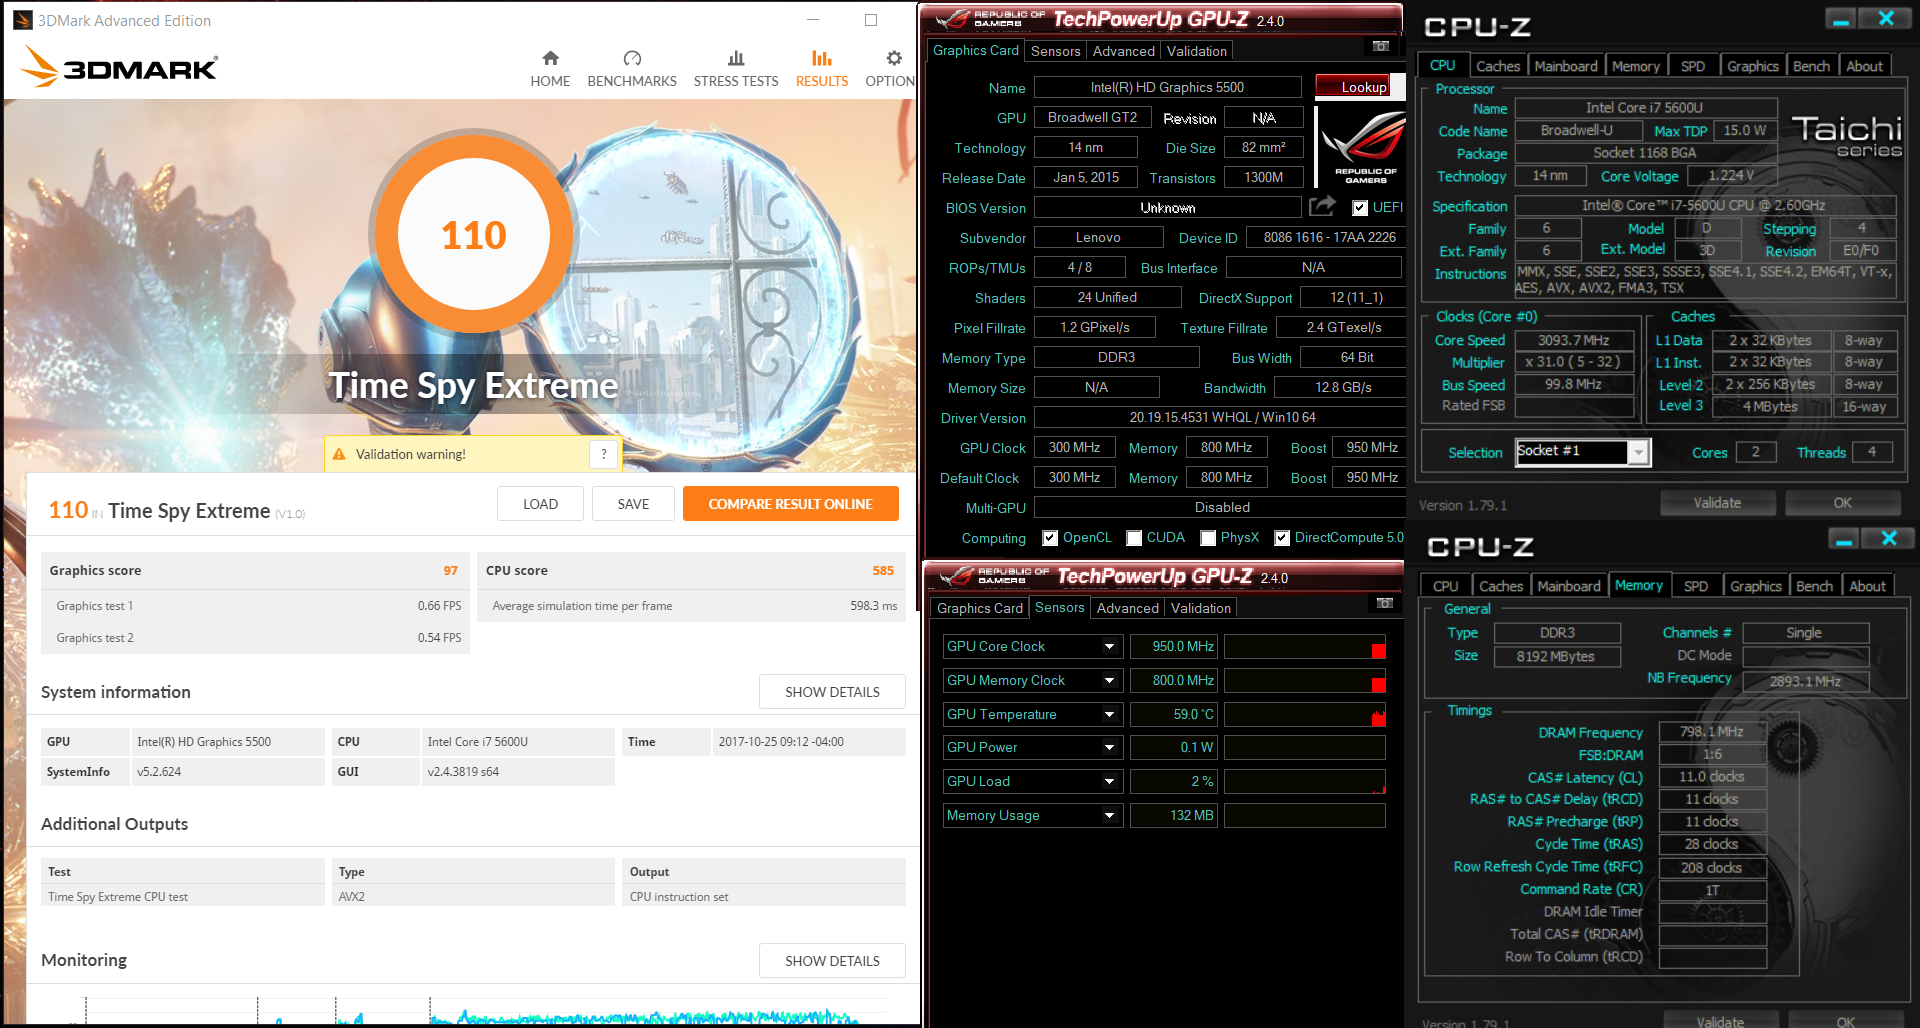Open Socket #1 selection dropdown in CPU-Z

(x=1638, y=453)
